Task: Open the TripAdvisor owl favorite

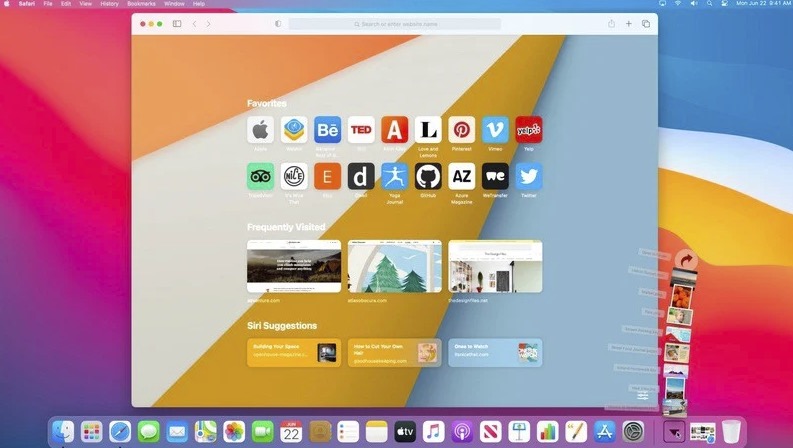Action: point(260,176)
